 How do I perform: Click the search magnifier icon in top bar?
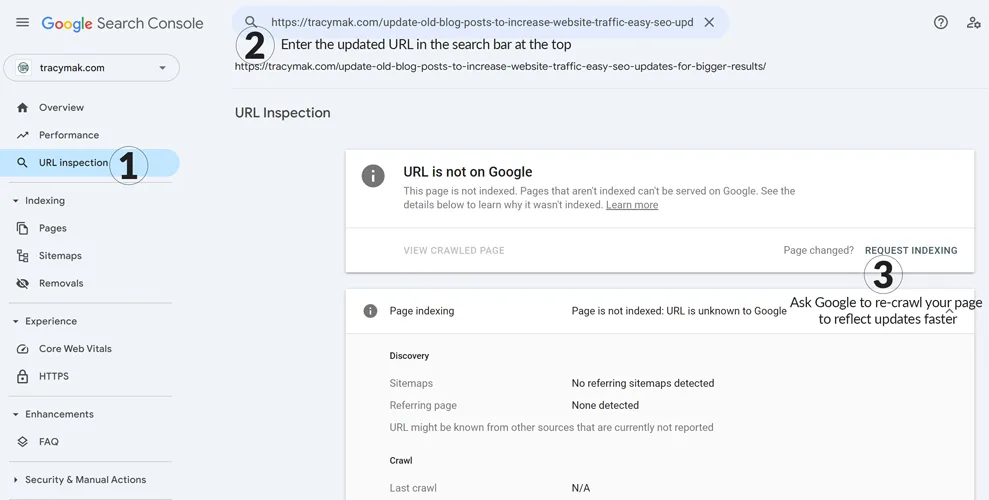[250, 22]
